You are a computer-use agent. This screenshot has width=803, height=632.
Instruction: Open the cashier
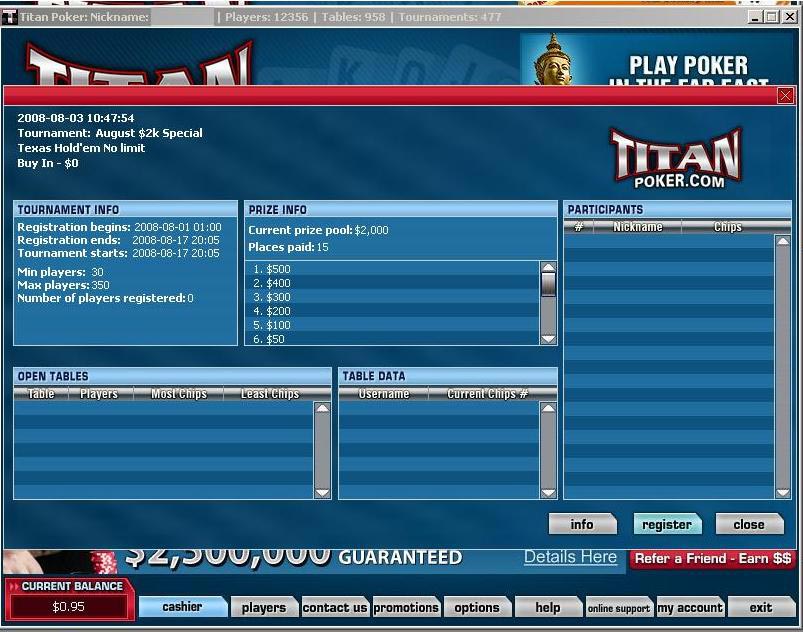(183, 607)
